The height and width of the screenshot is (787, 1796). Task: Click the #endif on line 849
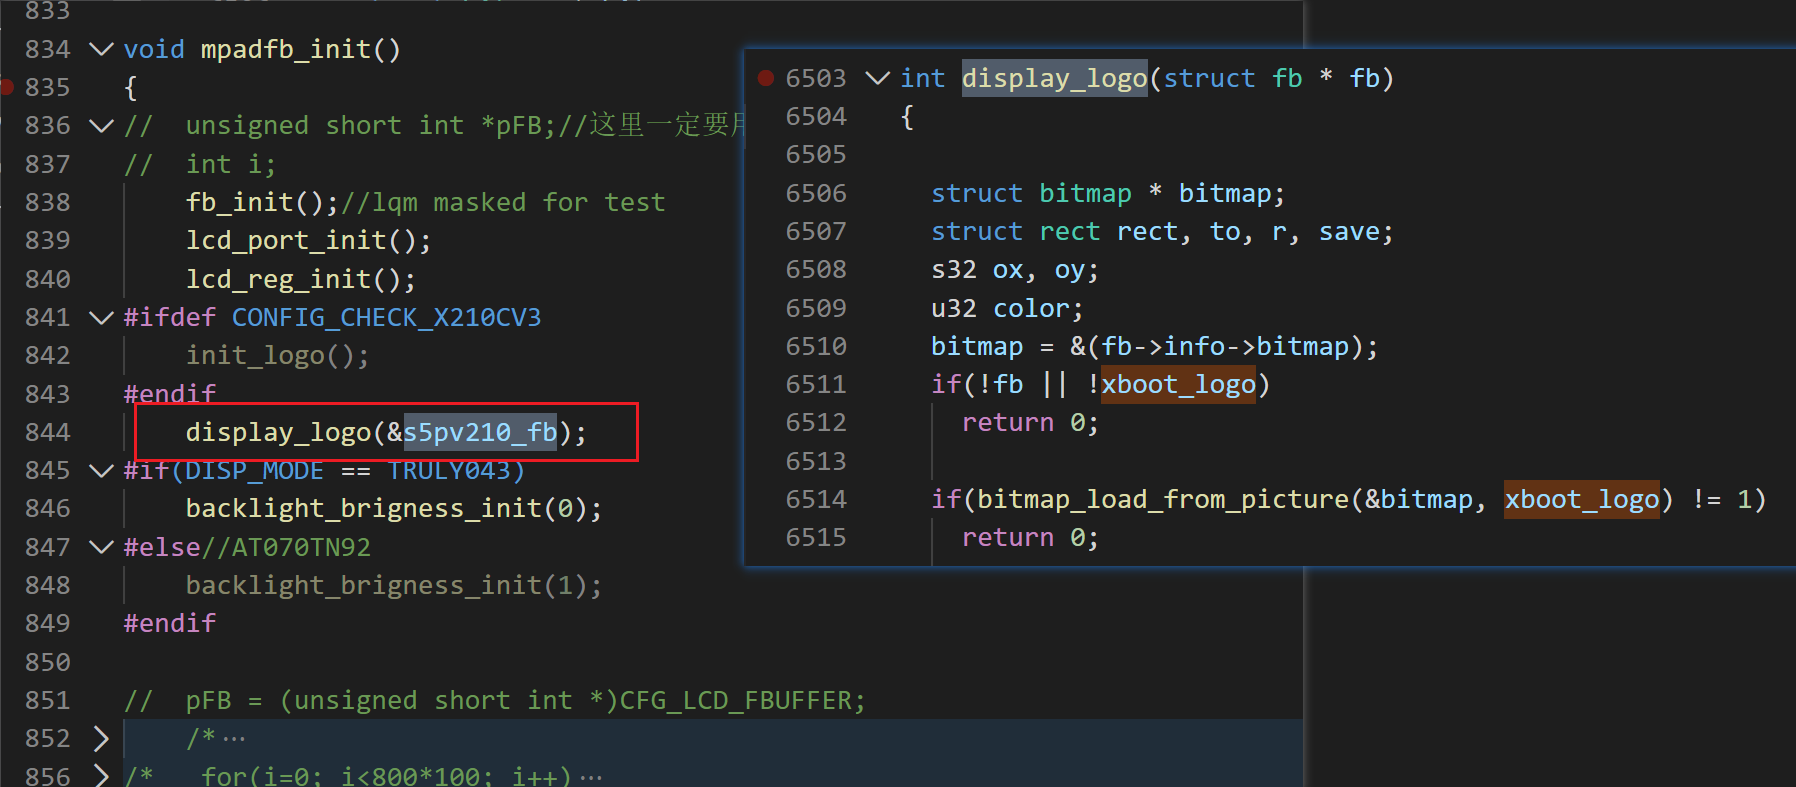tap(170, 624)
